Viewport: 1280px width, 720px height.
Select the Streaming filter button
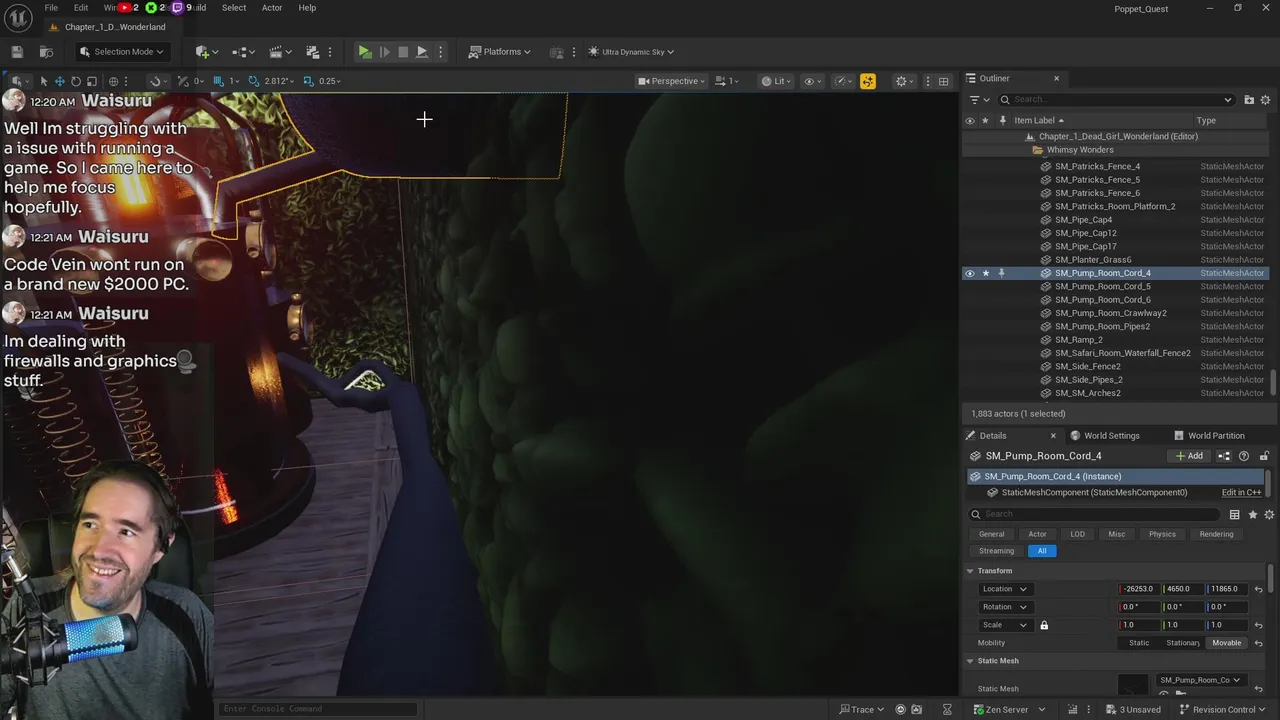(996, 551)
